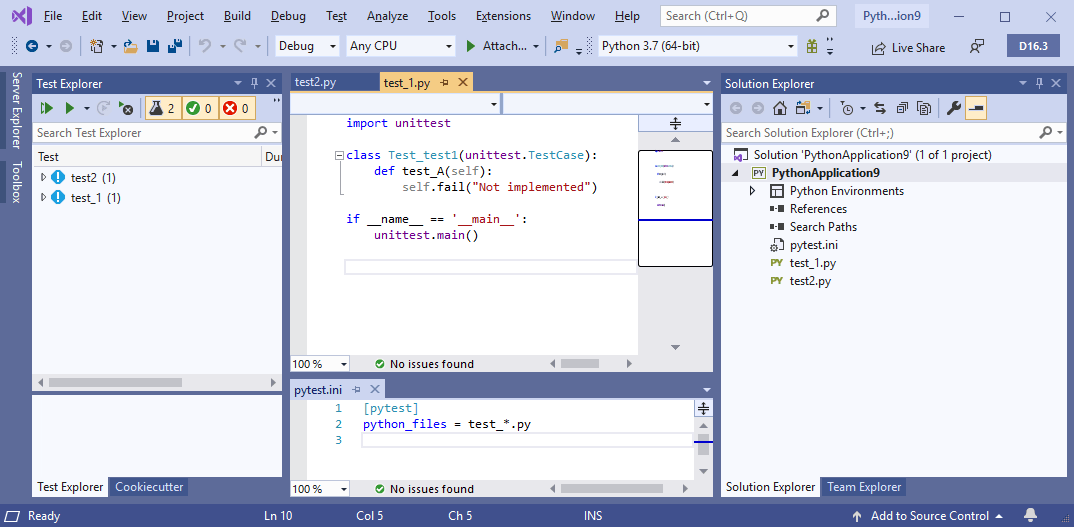Save all files
Image resolution: width=1074 pixels, height=527 pixels.
tap(175, 47)
